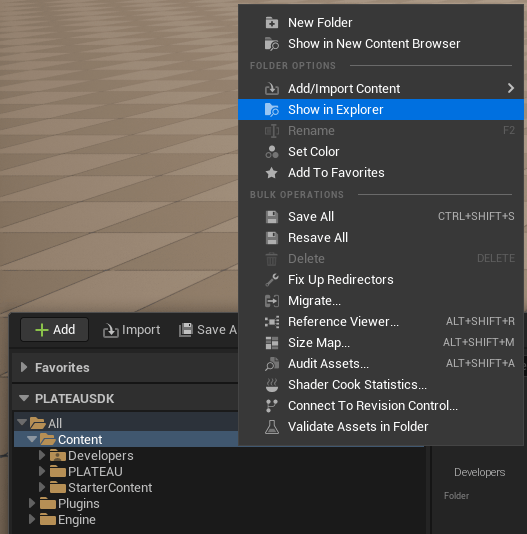Select Add To Favorites entry
Image resolution: width=527 pixels, height=534 pixels.
click(x=381, y=173)
